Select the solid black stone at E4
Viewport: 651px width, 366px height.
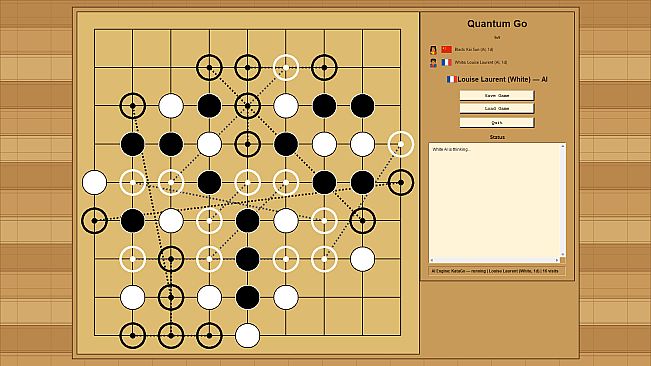pos(247,221)
